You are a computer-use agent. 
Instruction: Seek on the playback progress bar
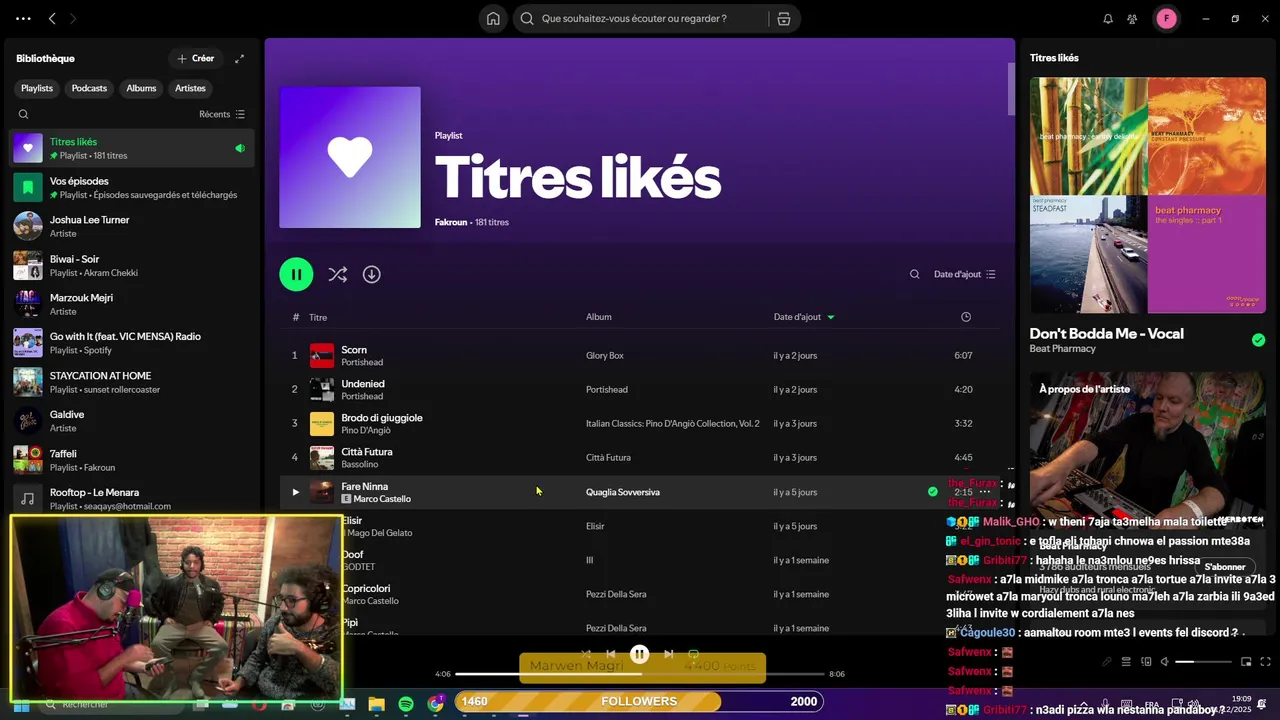642,674
